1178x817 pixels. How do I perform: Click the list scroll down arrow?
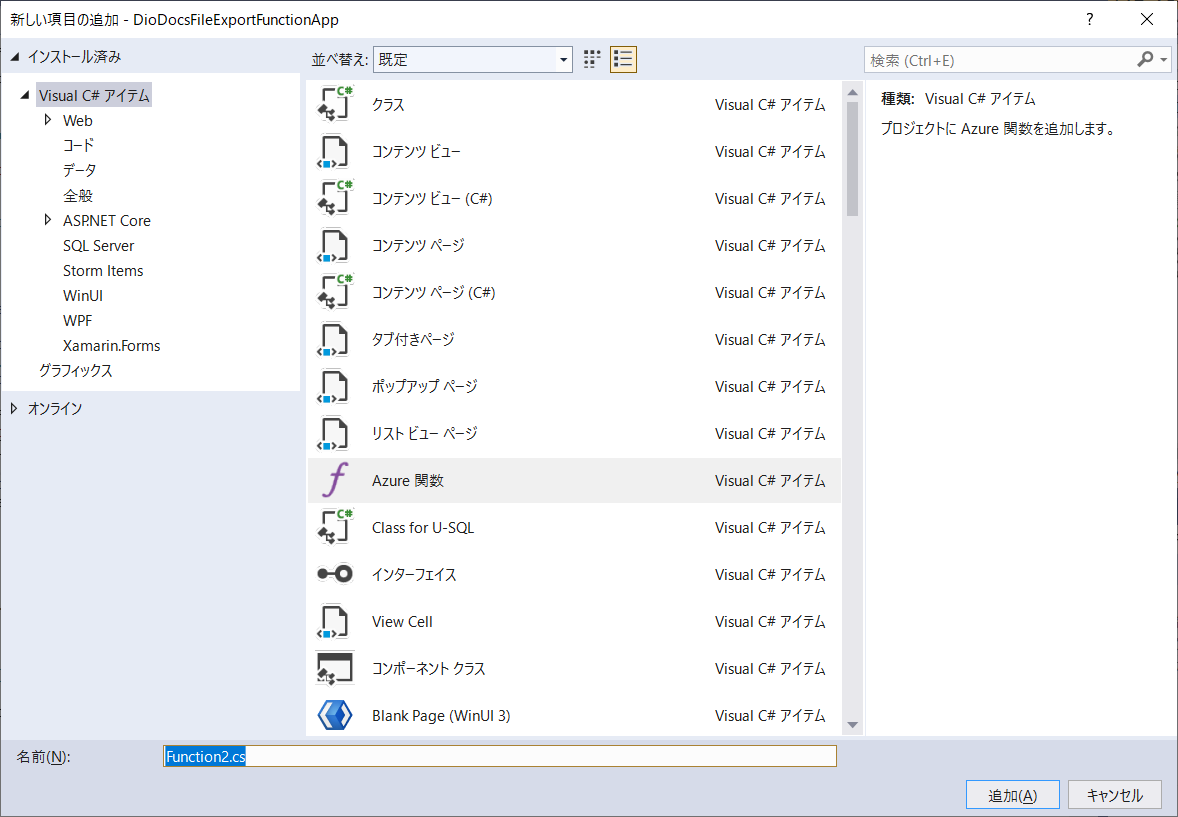(x=853, y=725)
